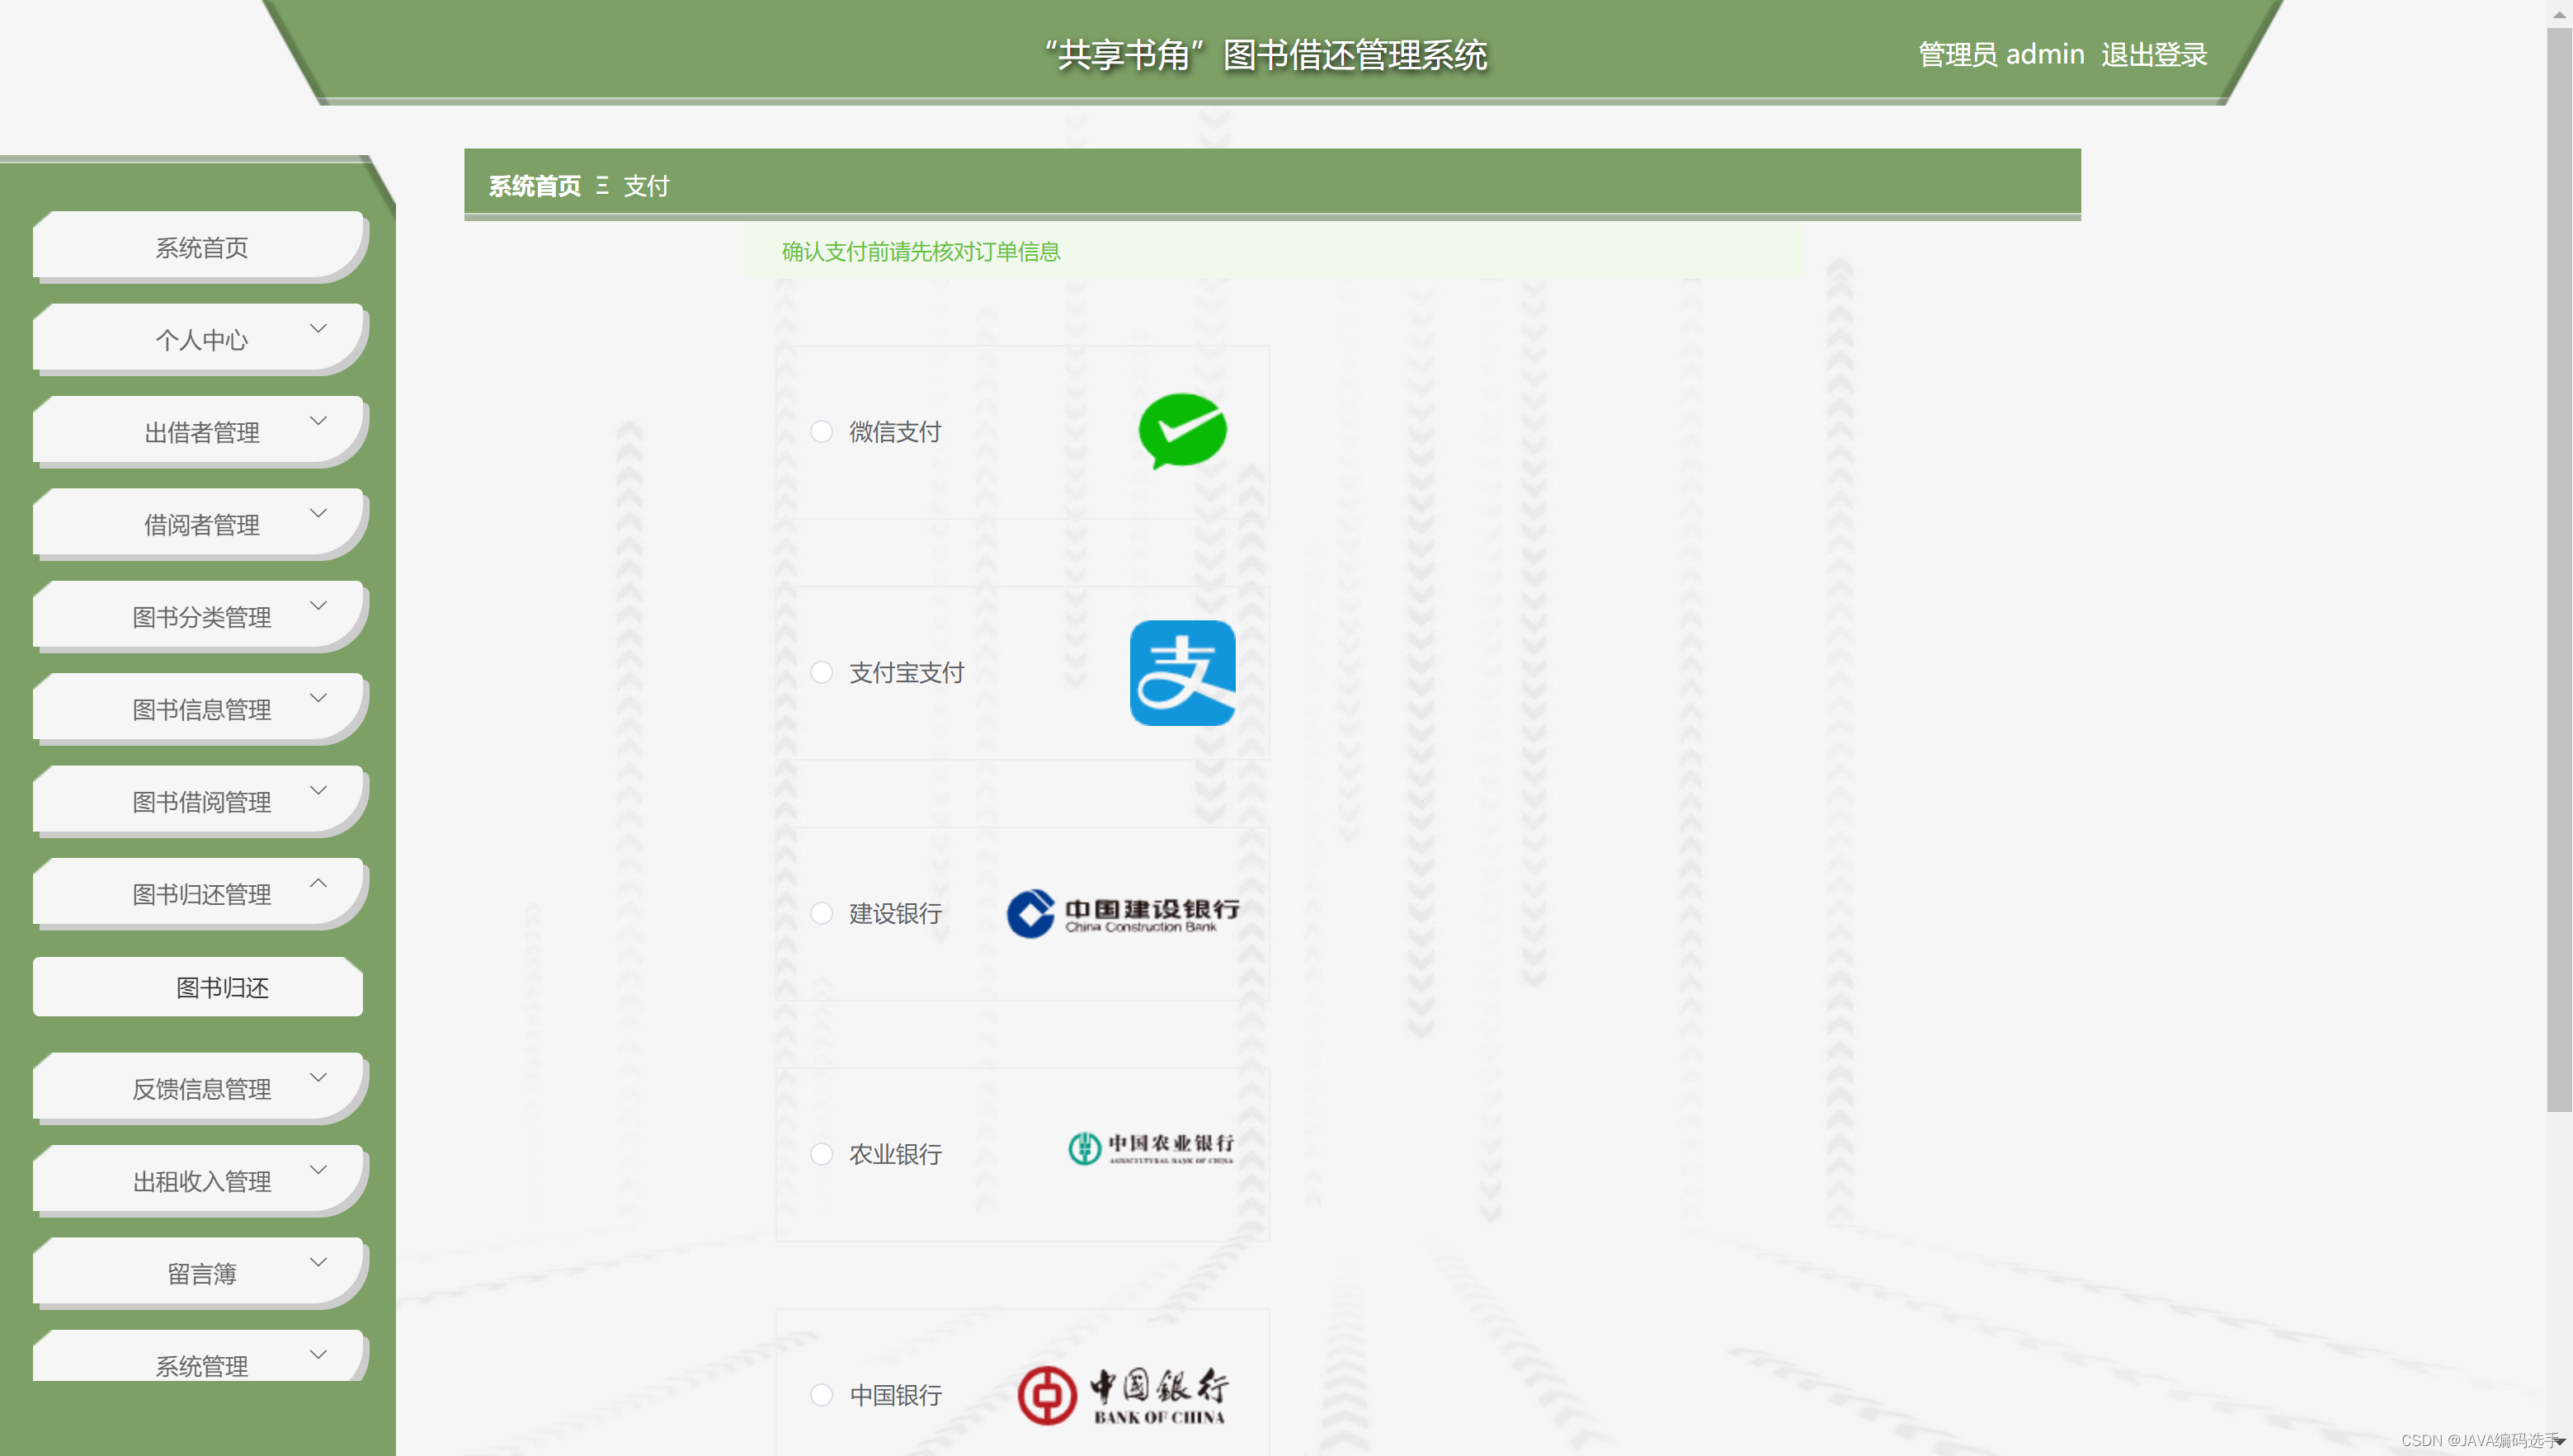Collapse the 图书归还管理 section arrow
The height and width of the screenshot is (1456, 2573).
[318, 883]
